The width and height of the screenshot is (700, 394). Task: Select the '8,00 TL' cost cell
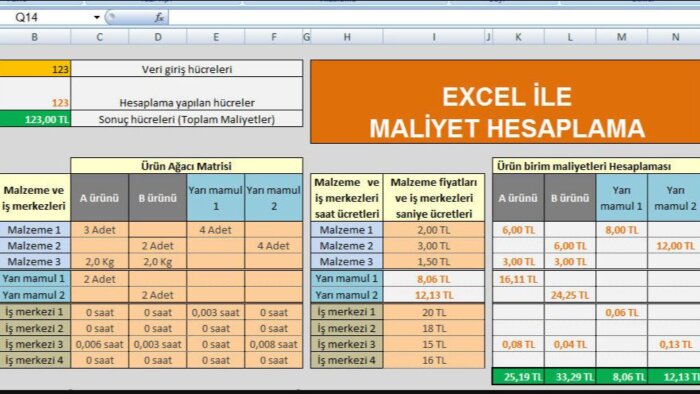pos(621,230)
